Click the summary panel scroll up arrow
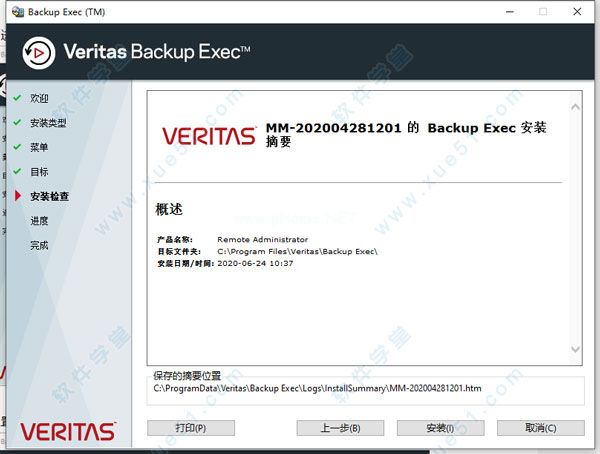Image resolution: width=600 pixels, height=454 pixels. click(x=575, y=103)
